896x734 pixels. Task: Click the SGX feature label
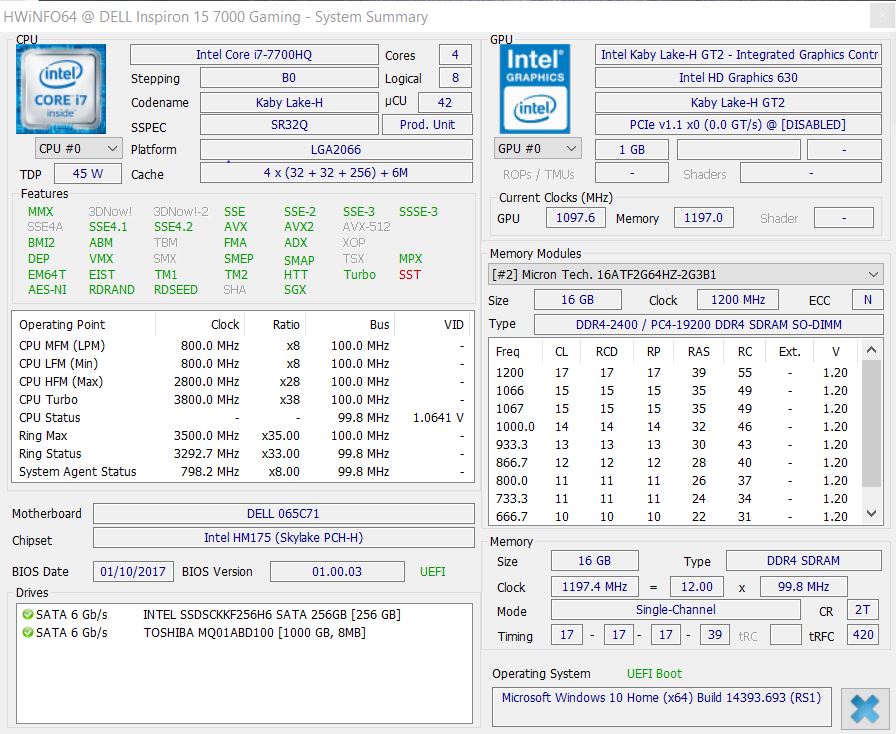tap(295, 290)
